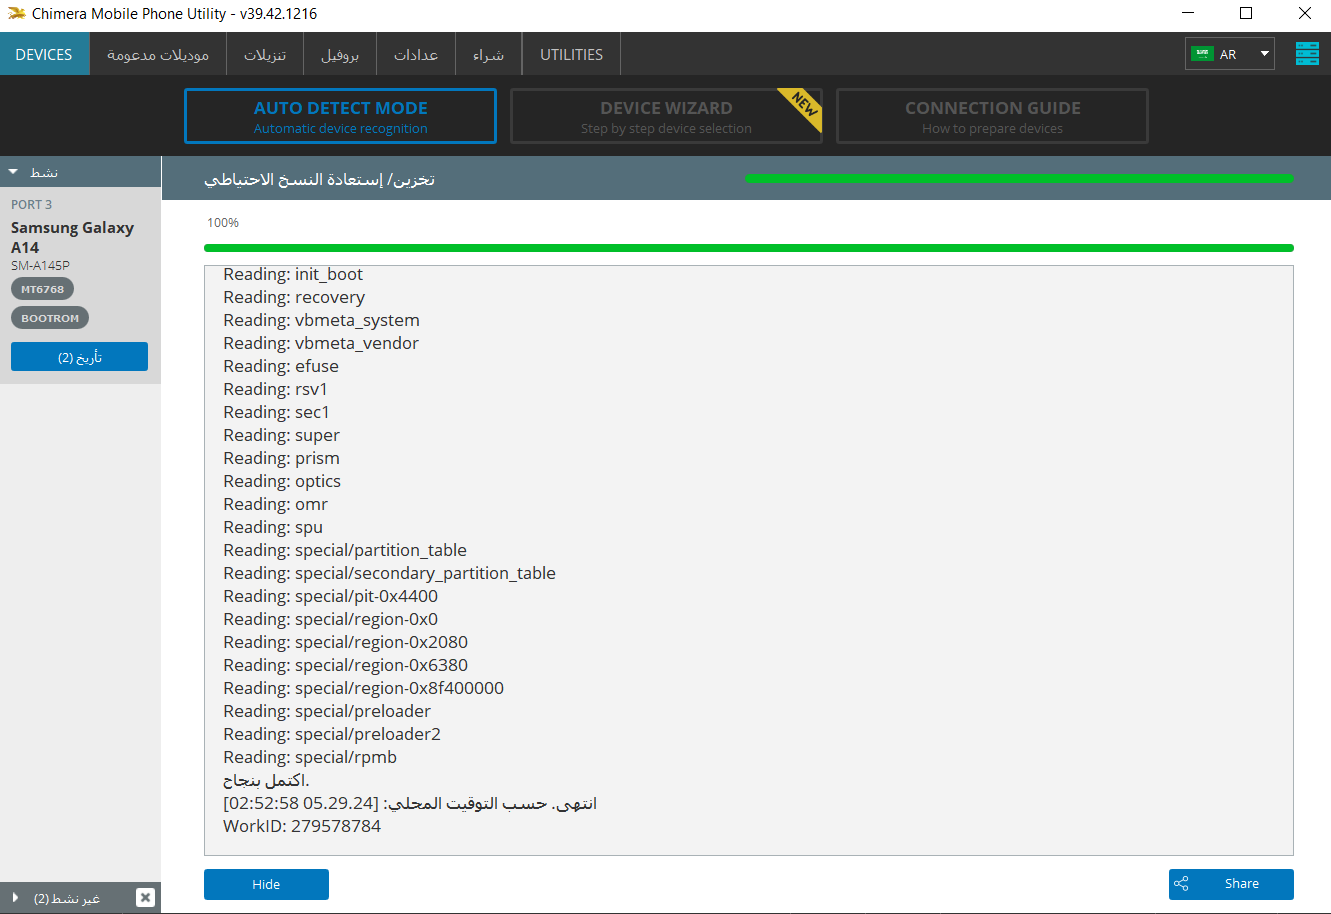Screen dimensions: 1331x914
Task: Click the 'Reading: special/pit-0x4400' line
Action: click(330, 596)
